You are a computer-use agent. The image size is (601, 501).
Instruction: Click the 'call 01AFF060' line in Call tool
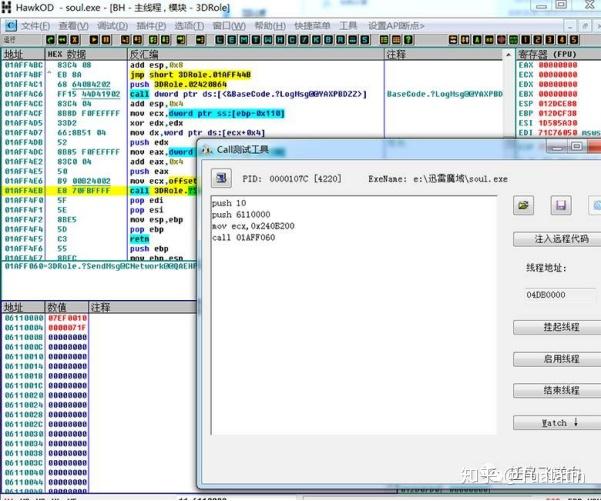(243, 238)
